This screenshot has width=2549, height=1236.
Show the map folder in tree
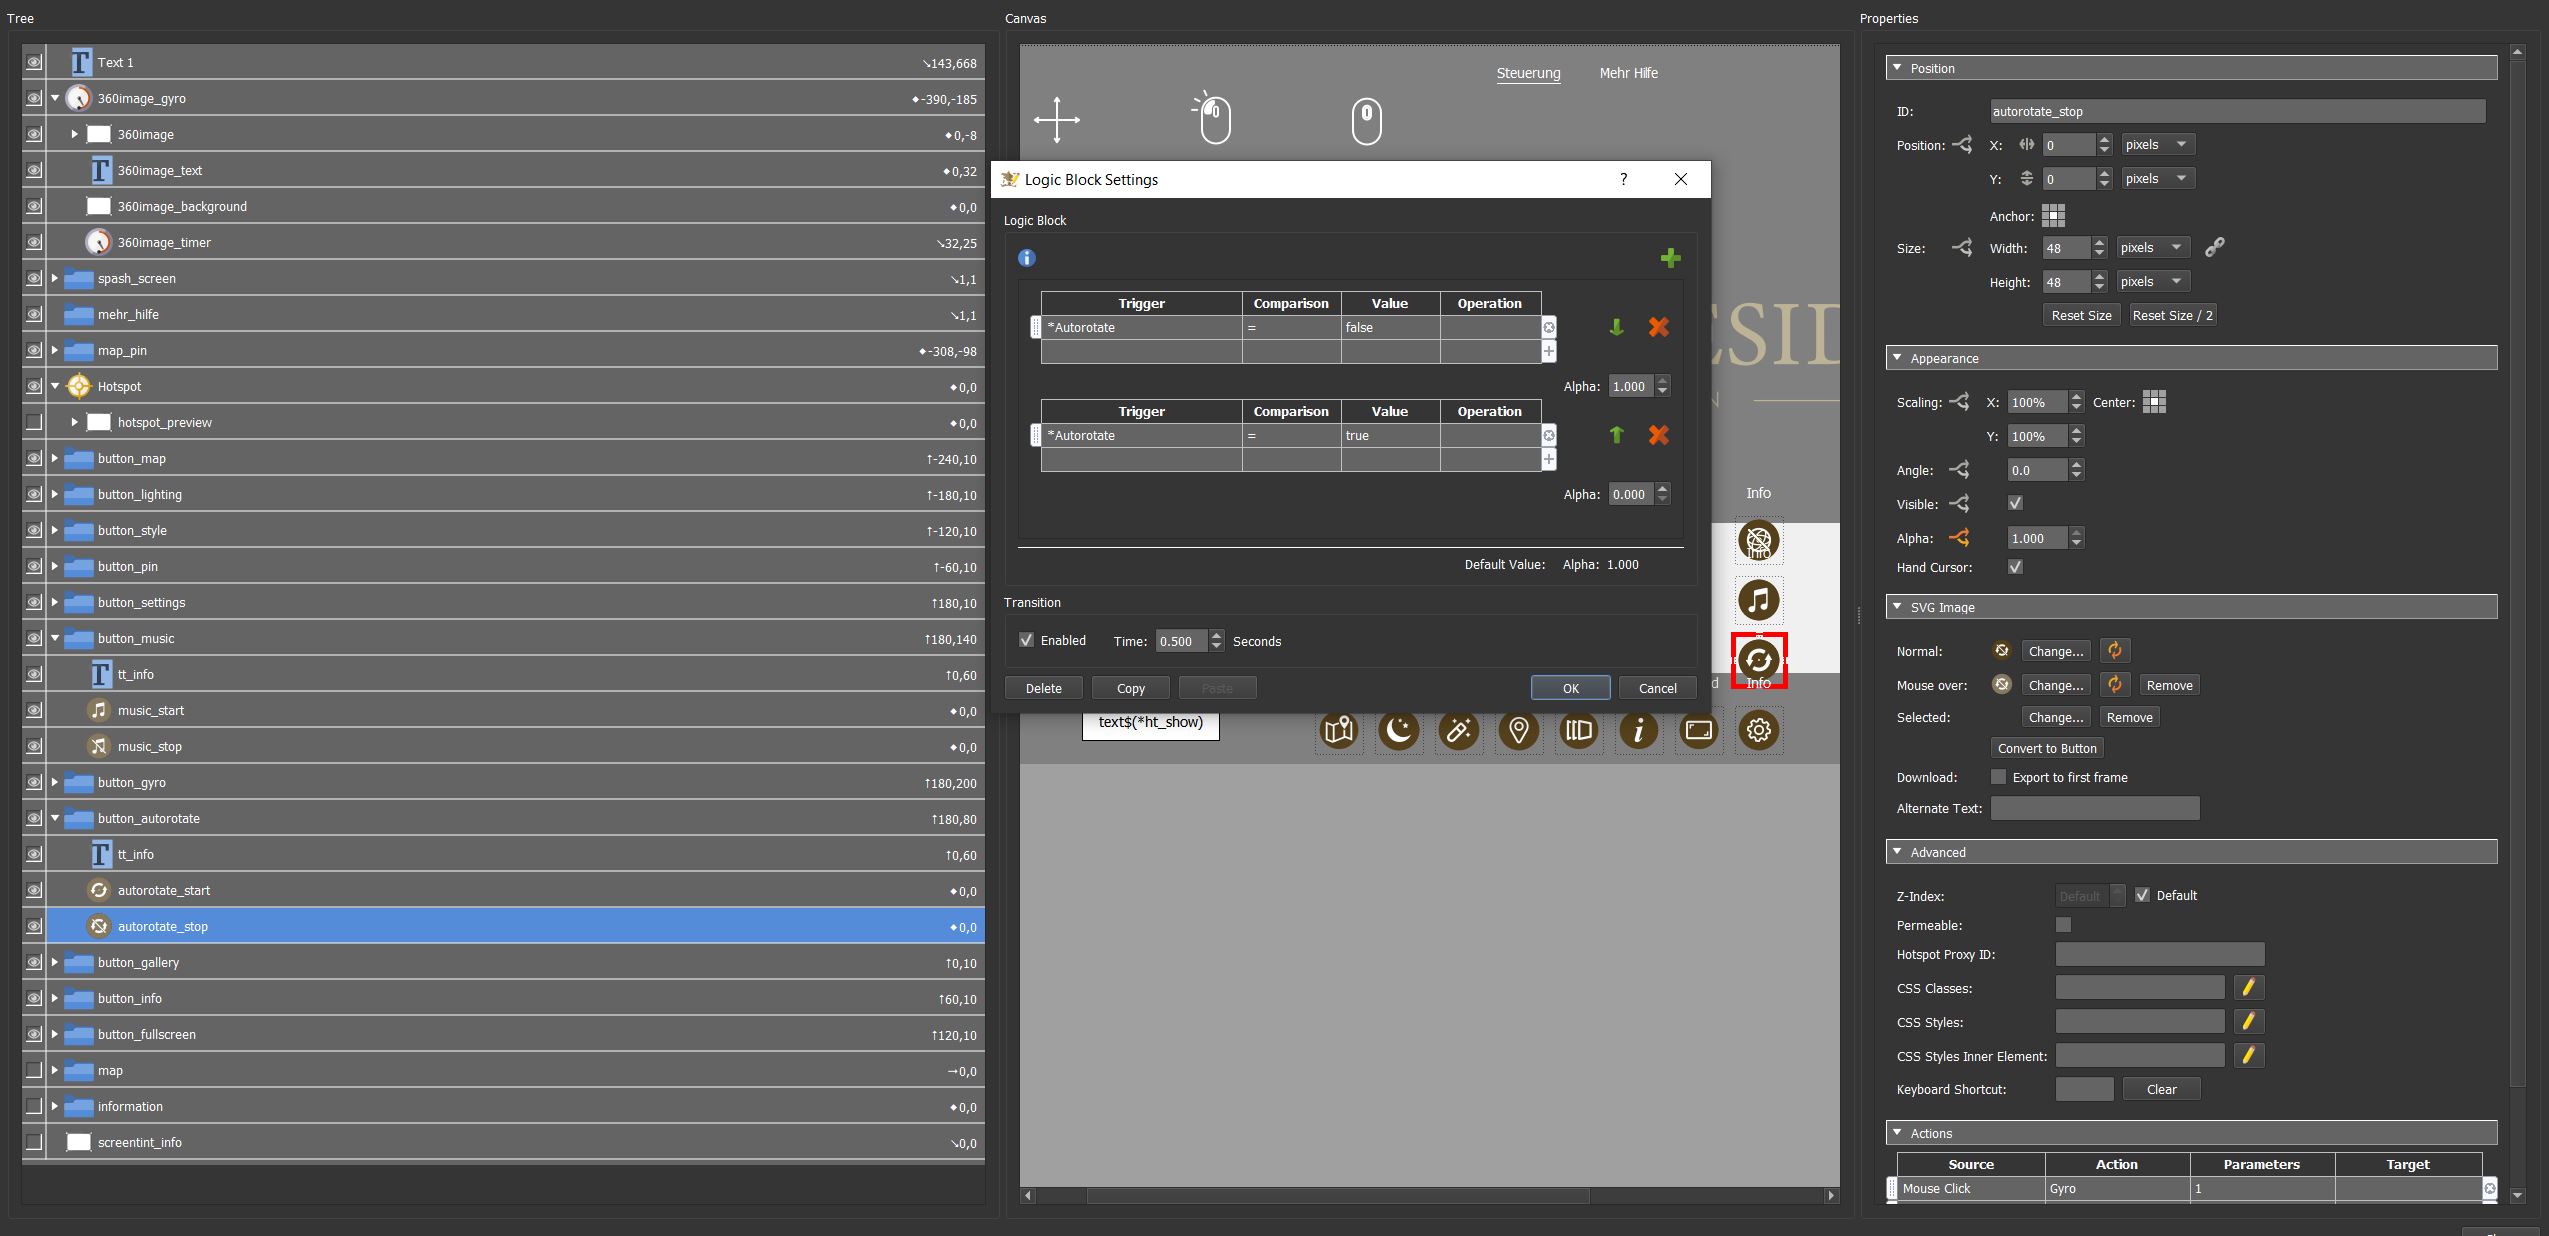tap(33, 1070)
